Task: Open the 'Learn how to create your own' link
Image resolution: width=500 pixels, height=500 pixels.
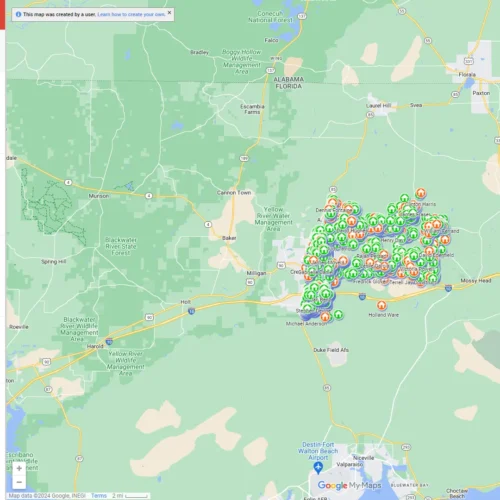Action: 131,14
